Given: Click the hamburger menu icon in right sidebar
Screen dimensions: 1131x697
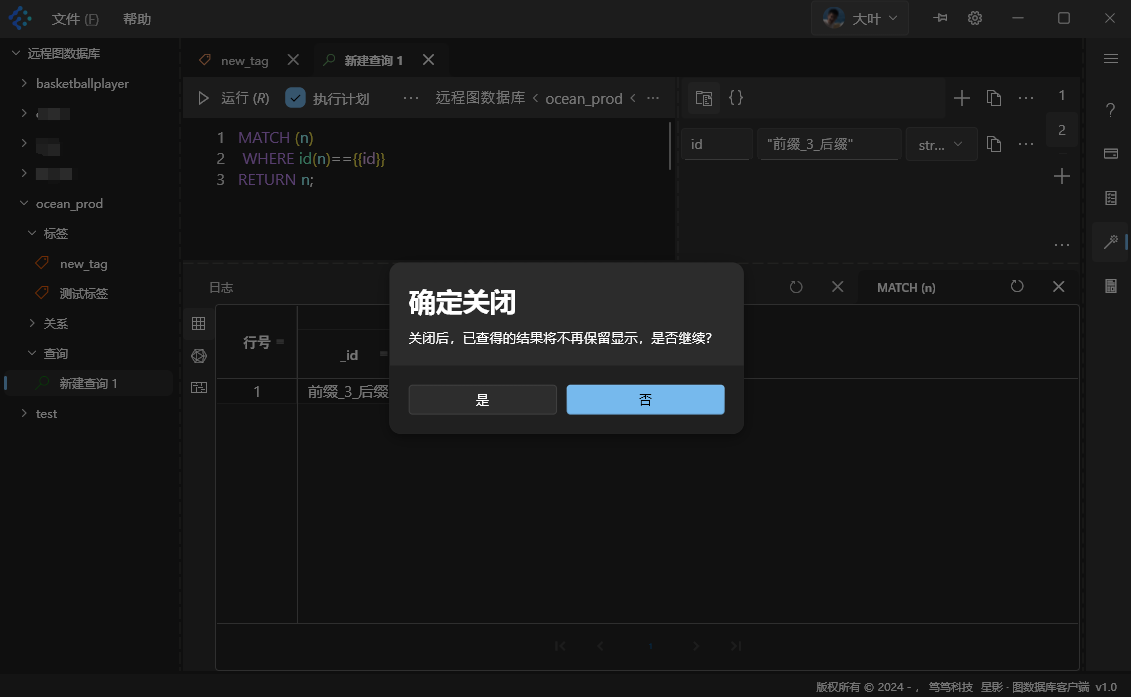Looking at the screenshot, I should pyautogui.click(x=1111, y=58).
